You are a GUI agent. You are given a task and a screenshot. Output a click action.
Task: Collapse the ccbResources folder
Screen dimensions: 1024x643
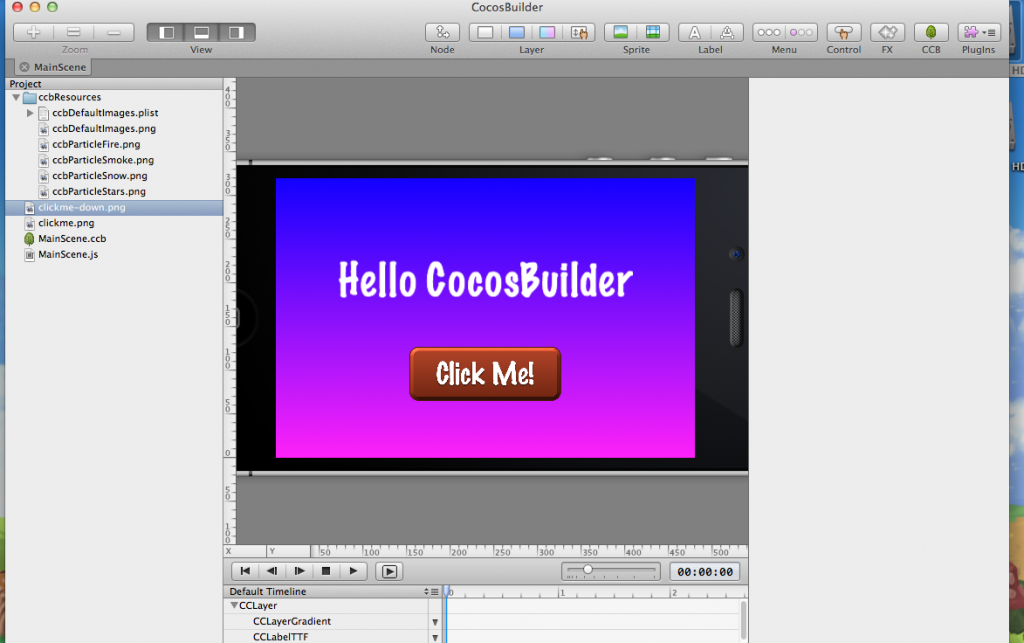point(16,97)
